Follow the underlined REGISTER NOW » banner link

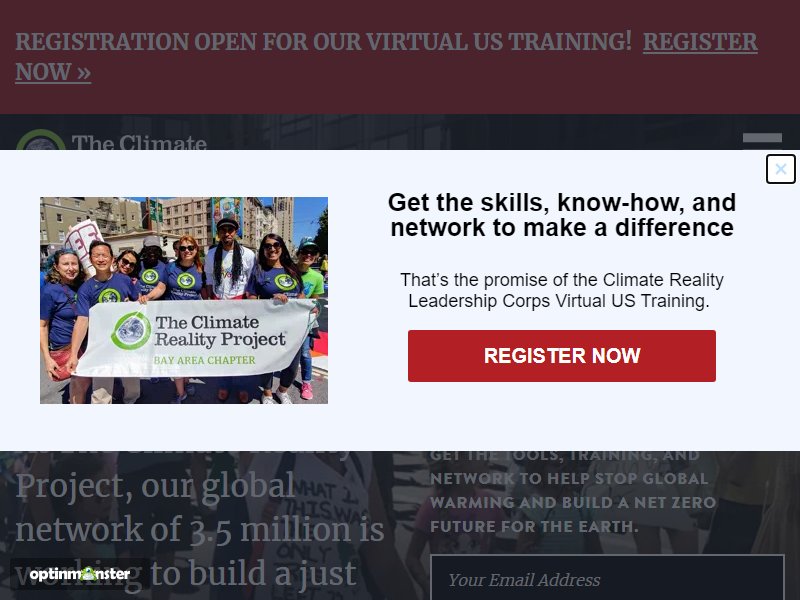pos(386,57)
